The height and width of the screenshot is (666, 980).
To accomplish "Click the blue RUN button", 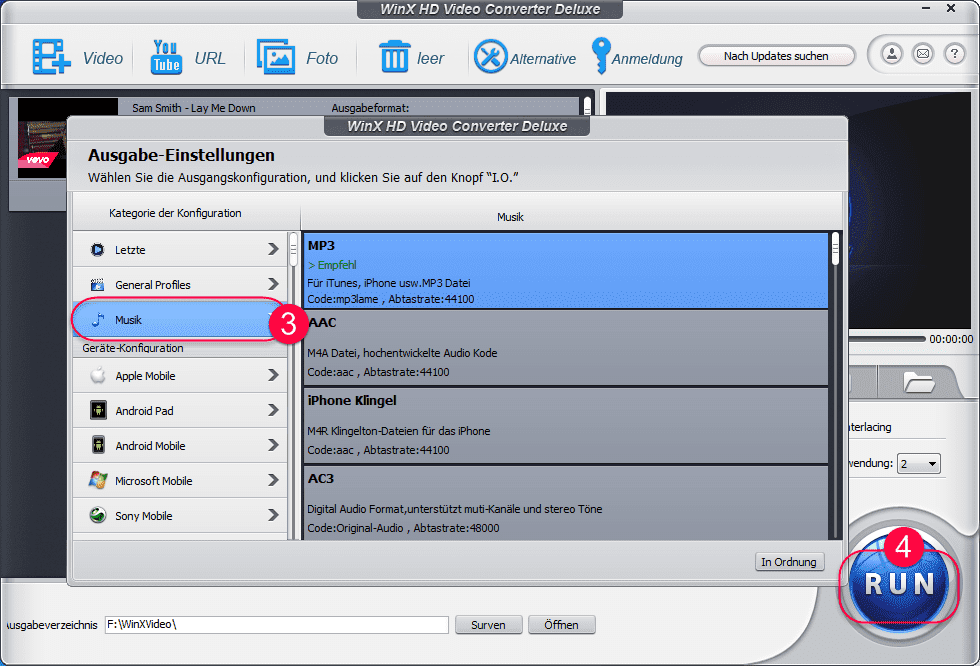I will tap(899, 584).
